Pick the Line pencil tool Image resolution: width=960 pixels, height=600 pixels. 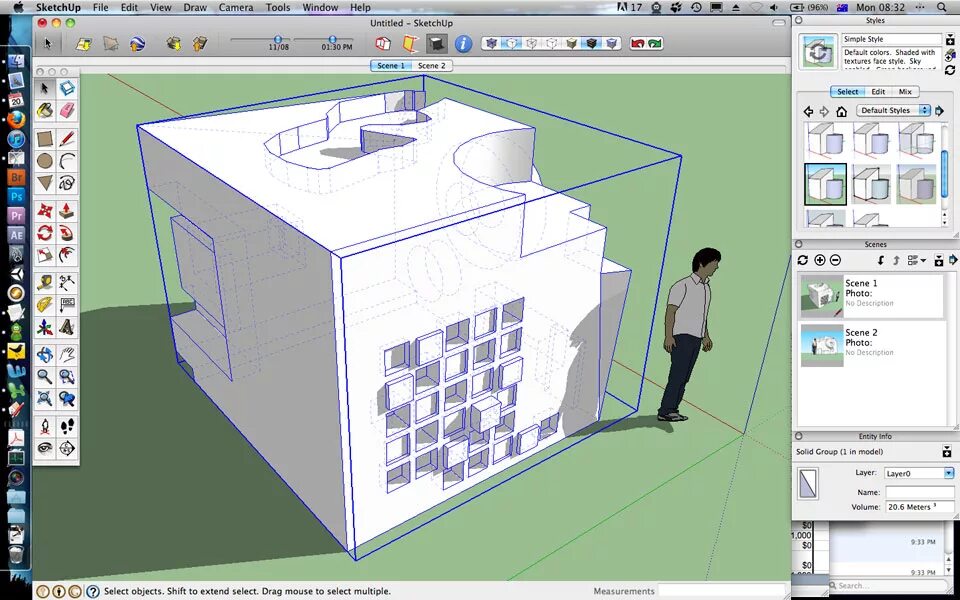tap(67, 139)
